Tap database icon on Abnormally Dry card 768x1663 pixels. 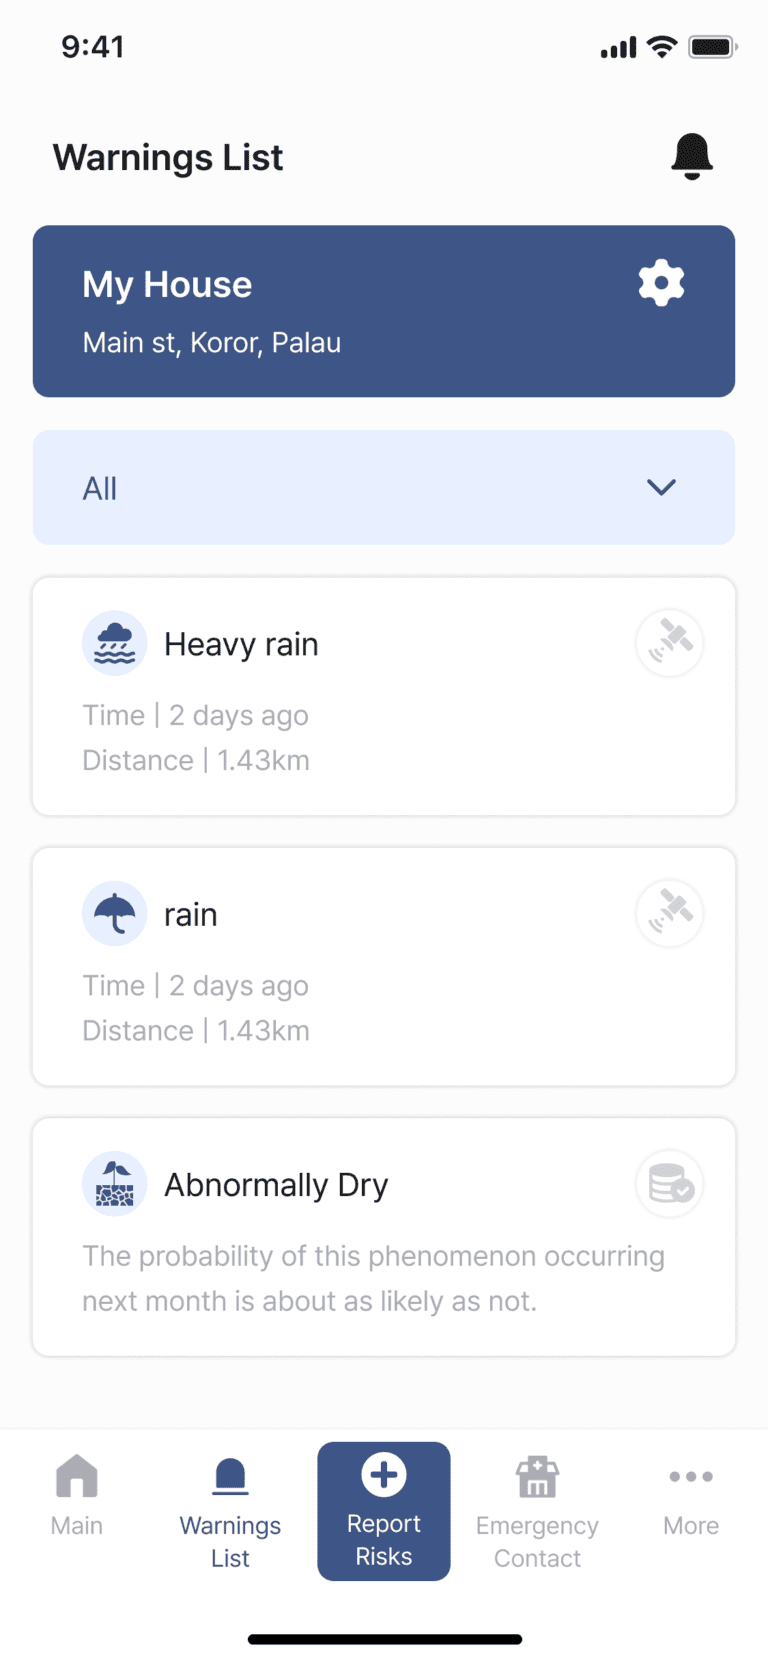coord(670,1183)
